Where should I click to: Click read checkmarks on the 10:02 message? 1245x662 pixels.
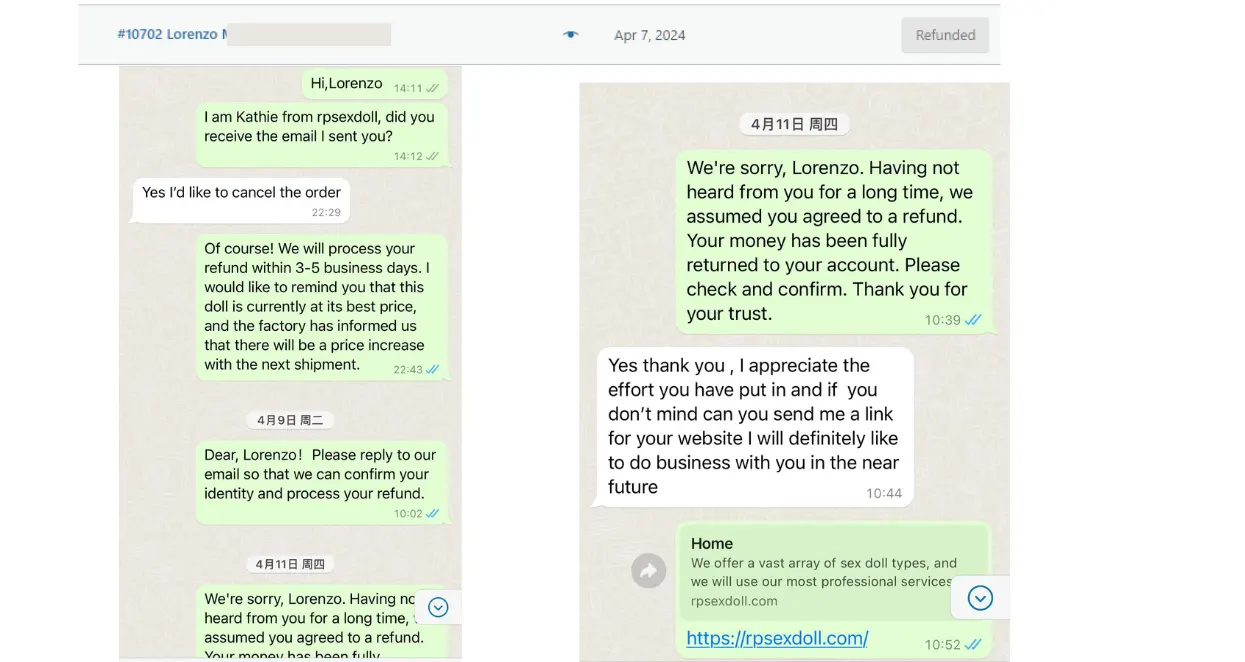[432, 513]
